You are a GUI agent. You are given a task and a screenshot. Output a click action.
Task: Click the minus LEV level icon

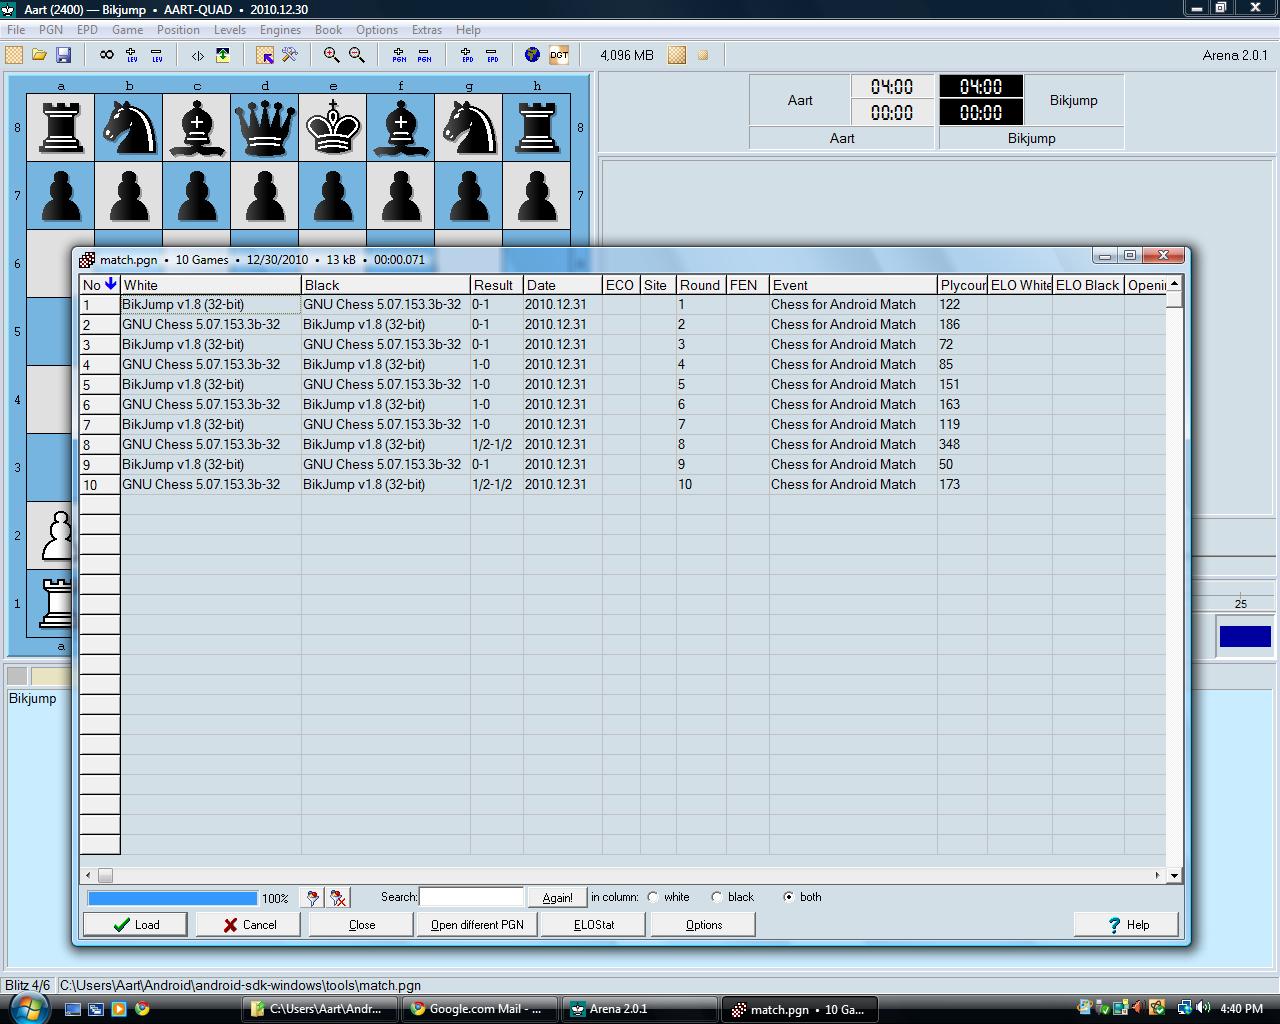click(x=156, y=55)
